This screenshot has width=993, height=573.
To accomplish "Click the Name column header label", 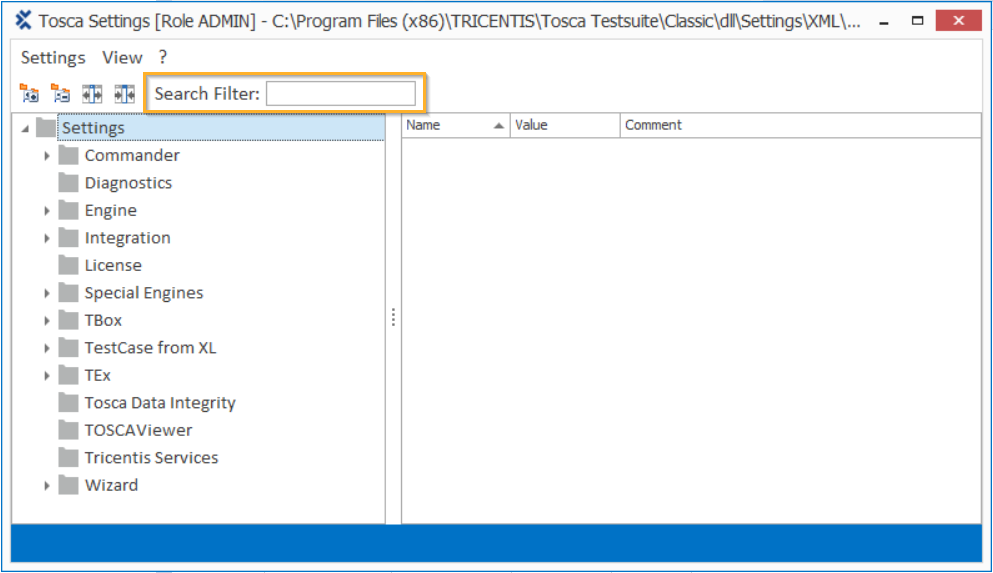I will (x=423, y=125).
